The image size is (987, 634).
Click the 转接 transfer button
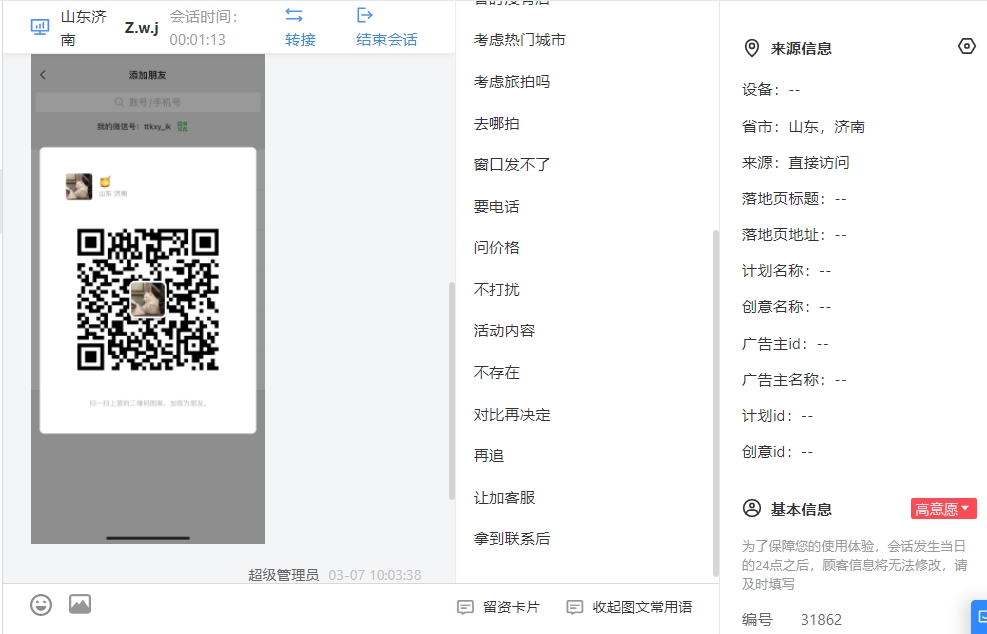click(300, 26)
